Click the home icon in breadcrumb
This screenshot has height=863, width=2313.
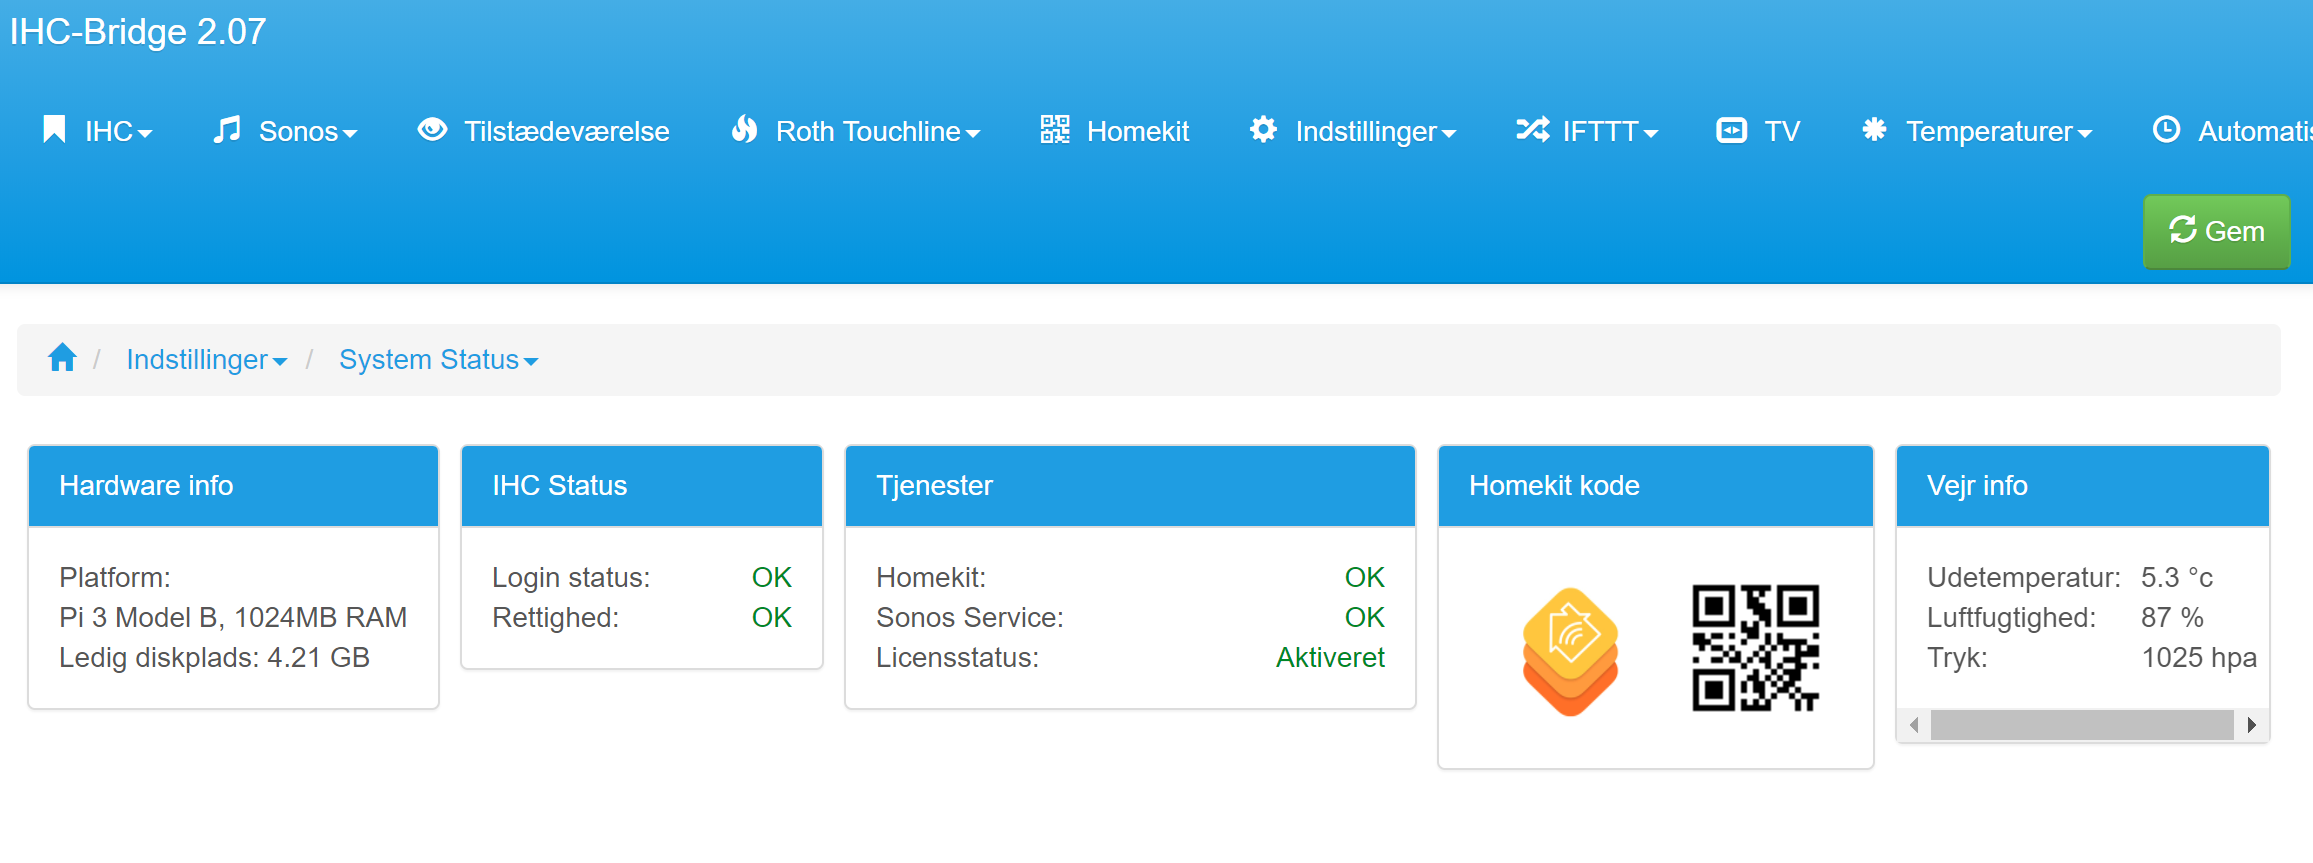tap(62, 358)
